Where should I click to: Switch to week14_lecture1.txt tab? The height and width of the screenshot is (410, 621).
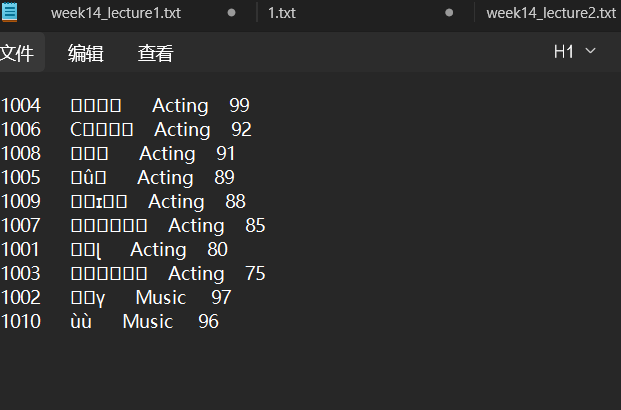click(116, 13)
